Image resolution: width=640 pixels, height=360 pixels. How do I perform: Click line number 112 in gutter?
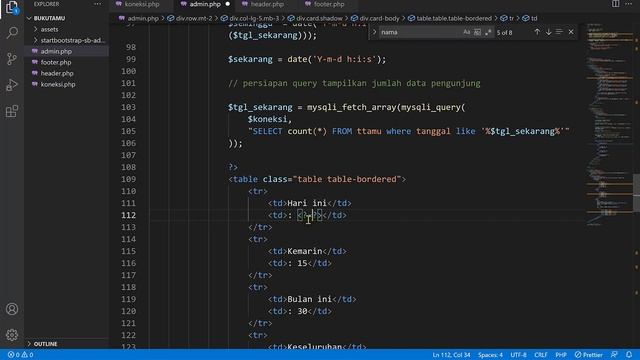[x=128, y=215]
